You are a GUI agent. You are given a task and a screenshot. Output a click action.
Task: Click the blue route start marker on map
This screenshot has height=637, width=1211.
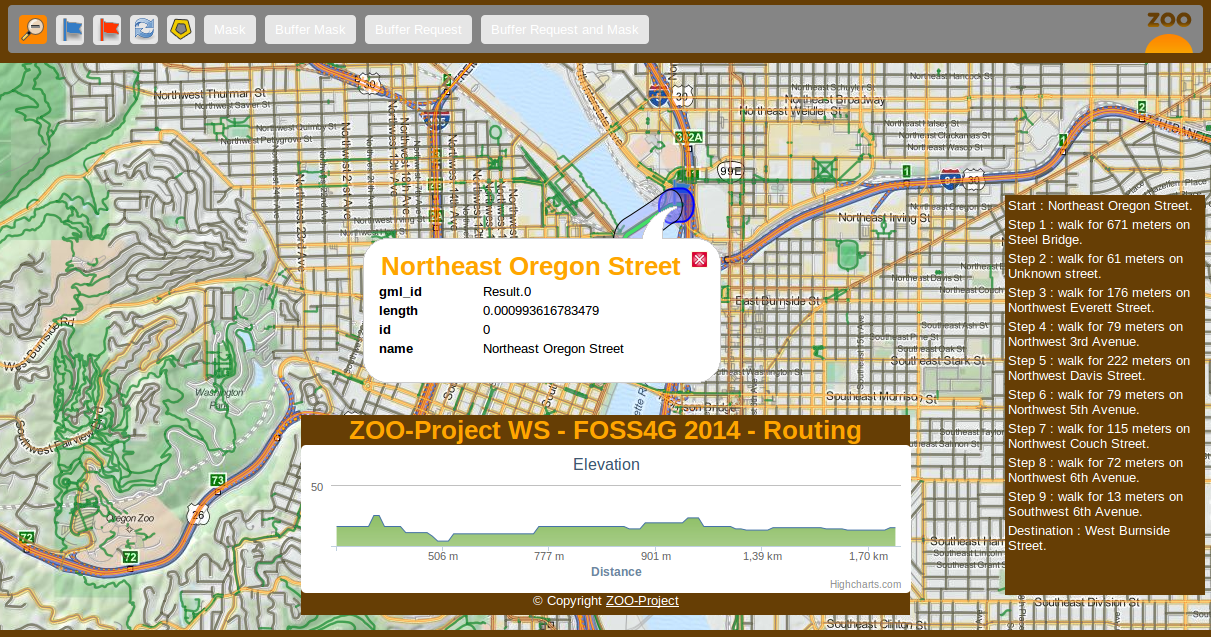pos(677,204)
